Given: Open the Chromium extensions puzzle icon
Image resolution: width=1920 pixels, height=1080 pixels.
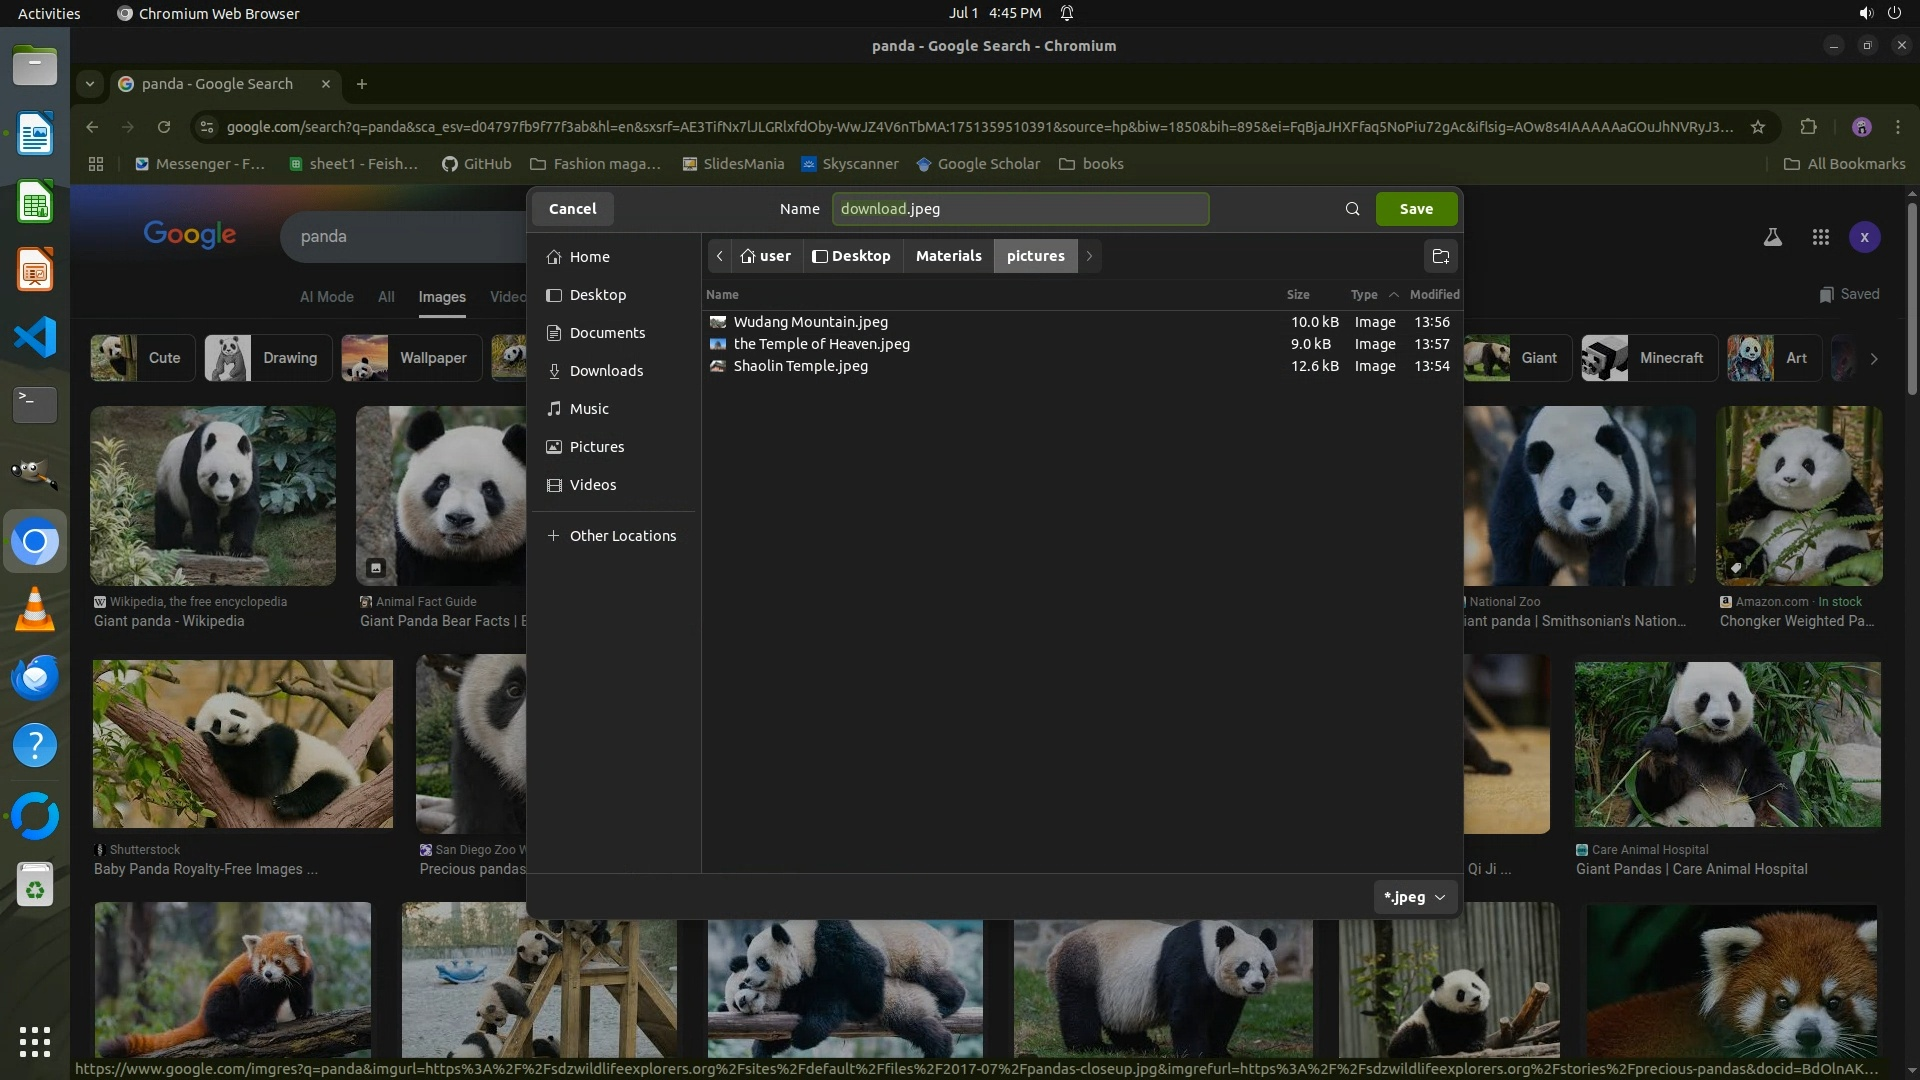Looking at the screenshot, I should pyautogui.click(x=1808, y=127).
